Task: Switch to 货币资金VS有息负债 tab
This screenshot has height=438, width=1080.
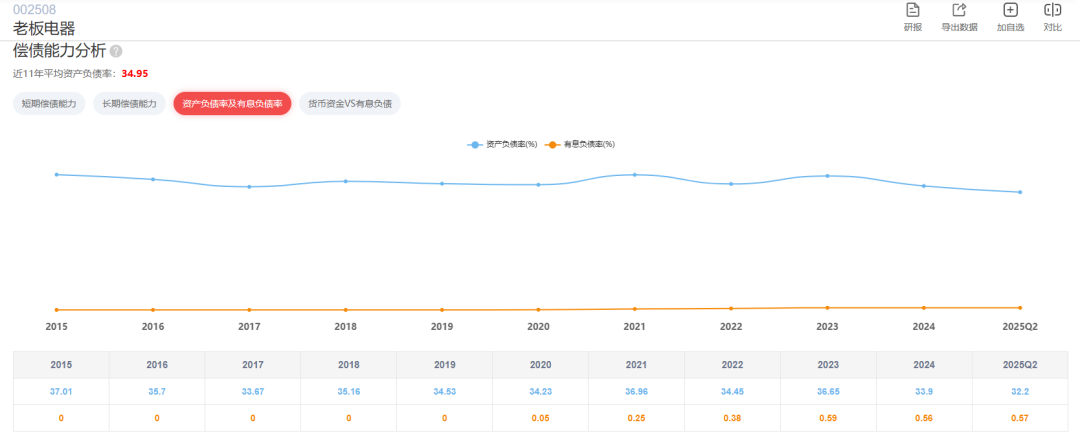Action: click(350, 104)
